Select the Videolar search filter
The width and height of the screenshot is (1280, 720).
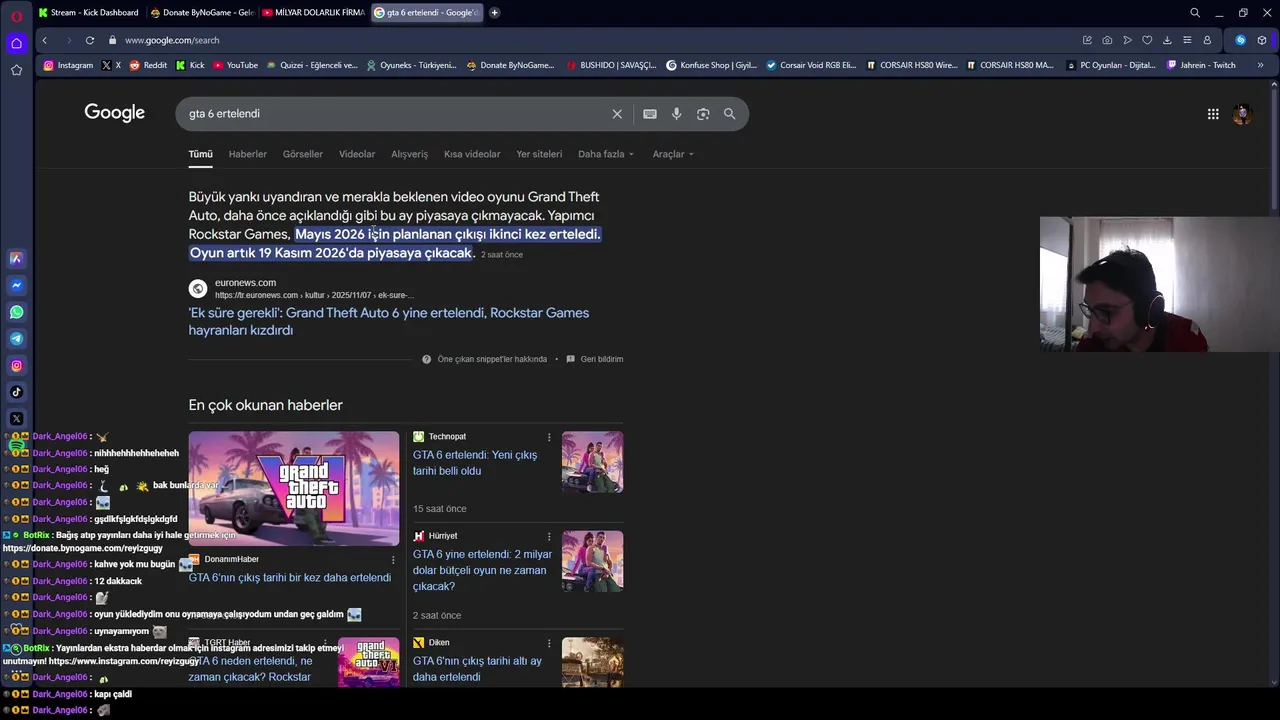(x=357, y=154)
